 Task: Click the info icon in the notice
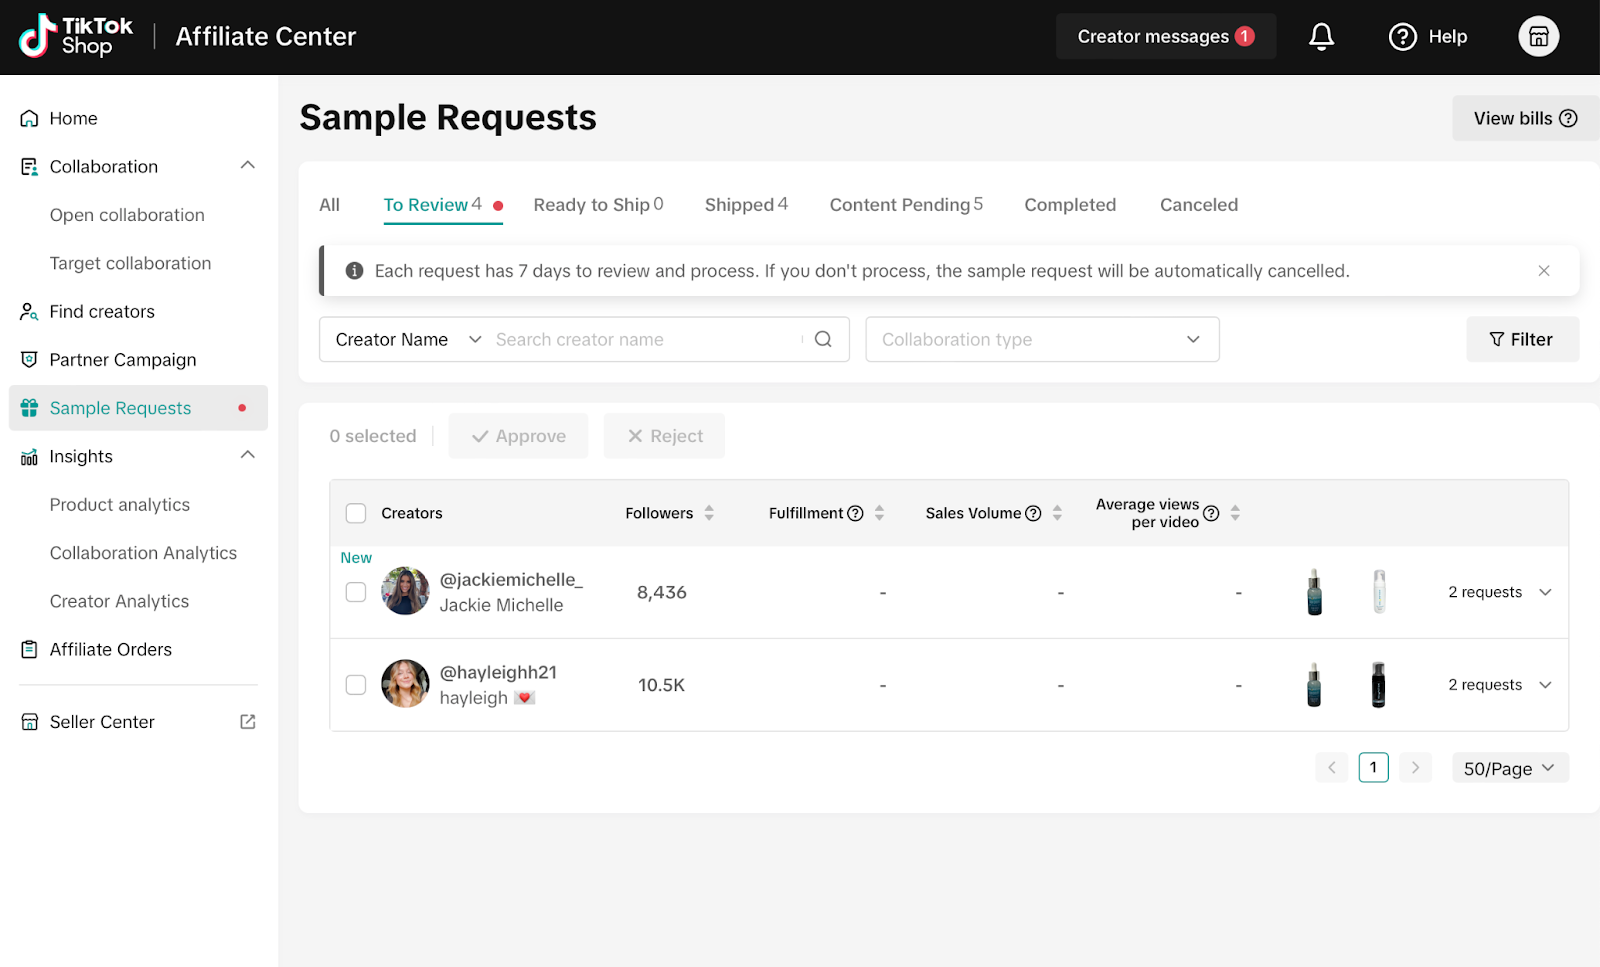tap(354, 271)
